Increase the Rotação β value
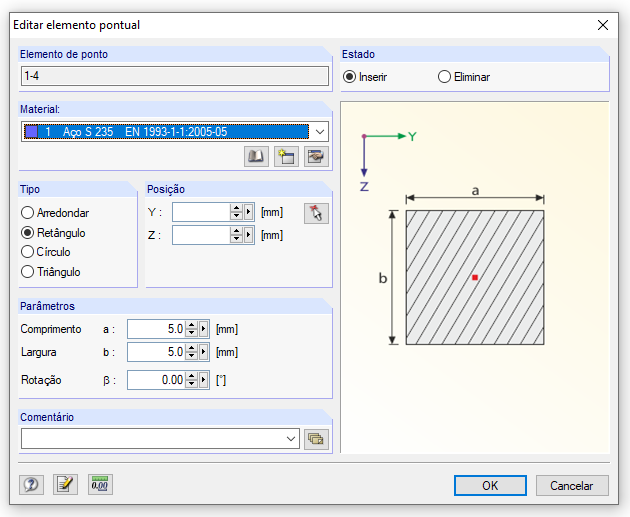The height and width of the screenshot is (517, 630). tap(191, 376)
